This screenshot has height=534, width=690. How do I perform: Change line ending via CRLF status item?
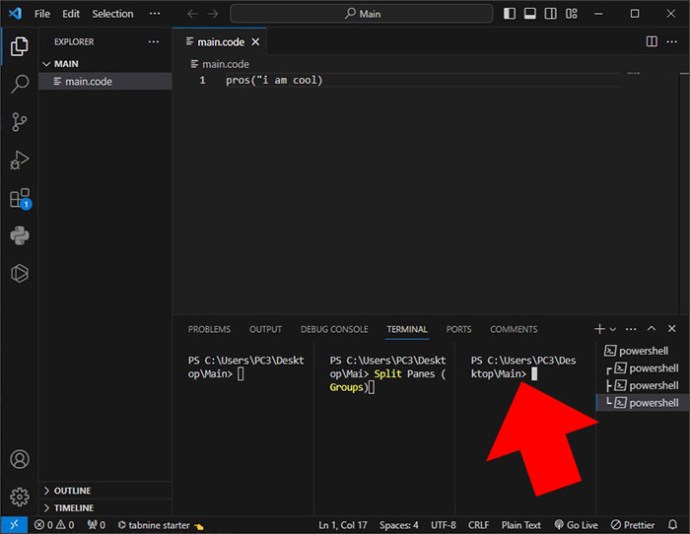pyautogui.click(x=478, y=525)
